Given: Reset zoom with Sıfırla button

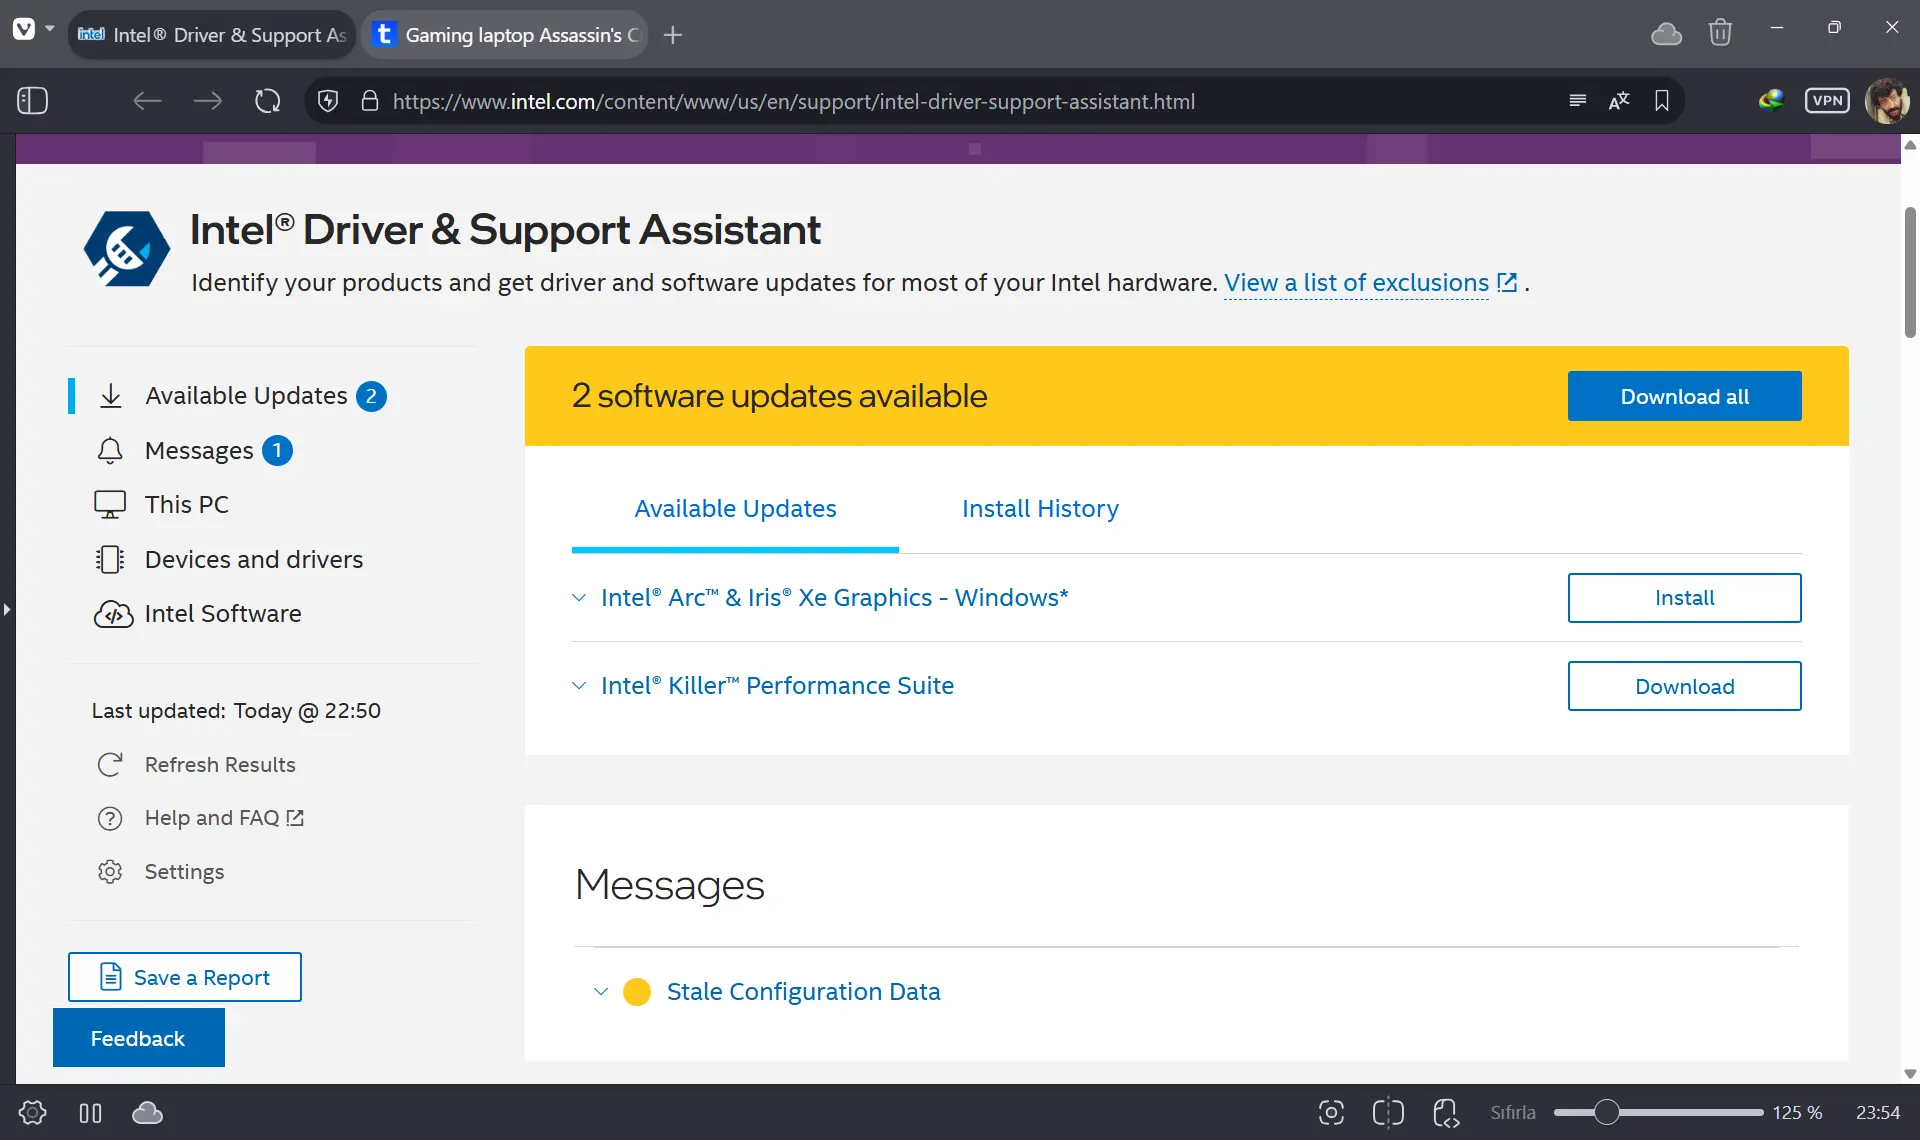Looking at the screenshot, I should pos(1513,1112).
